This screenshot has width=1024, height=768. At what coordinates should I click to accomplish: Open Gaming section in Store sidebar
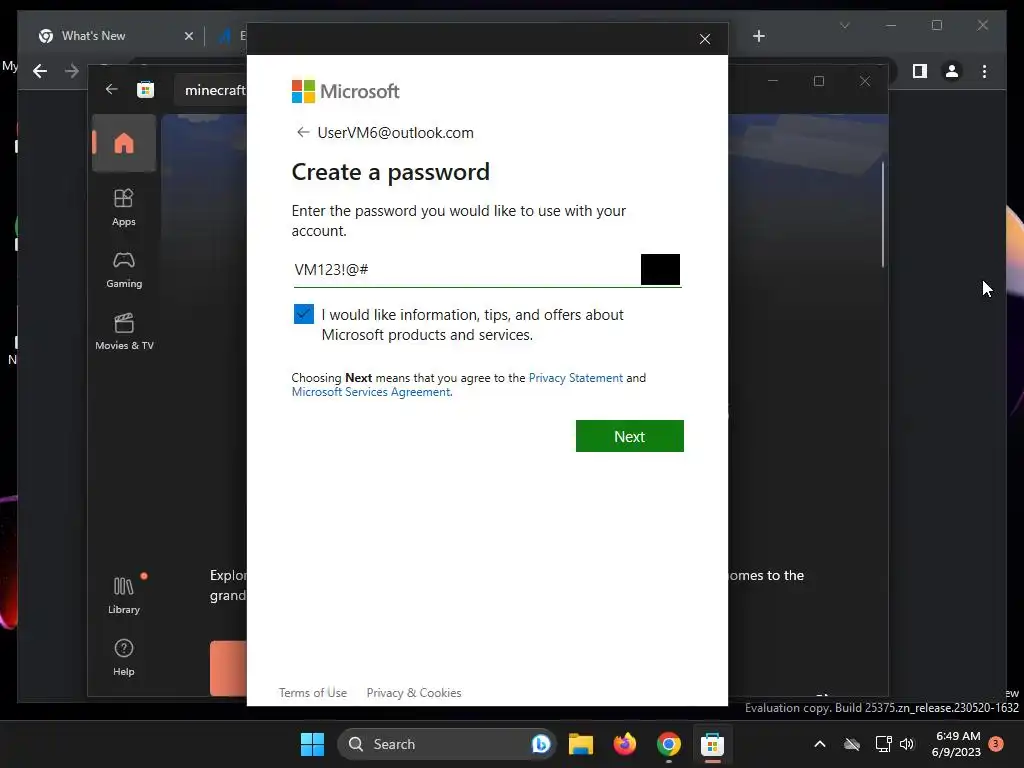(124, 270)
